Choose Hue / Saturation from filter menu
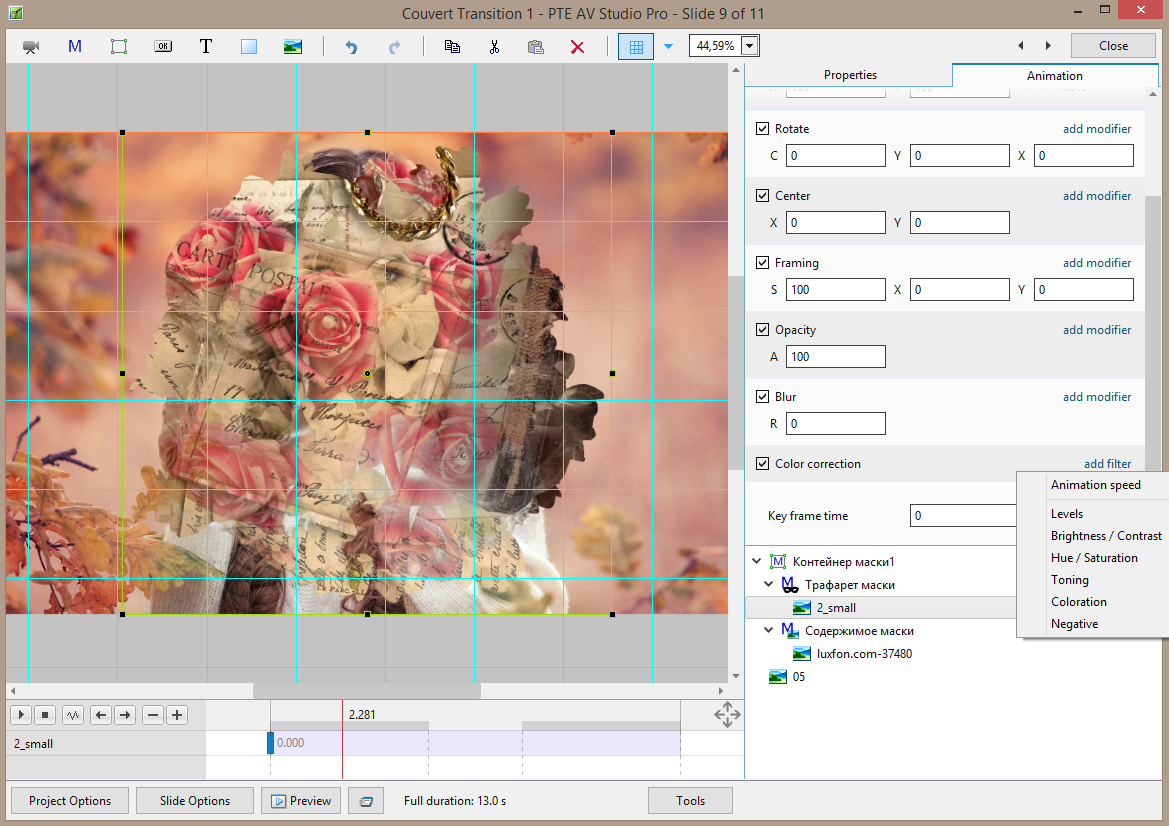The height and width of the screenshot is (826, 1169). pos(1094,558)
